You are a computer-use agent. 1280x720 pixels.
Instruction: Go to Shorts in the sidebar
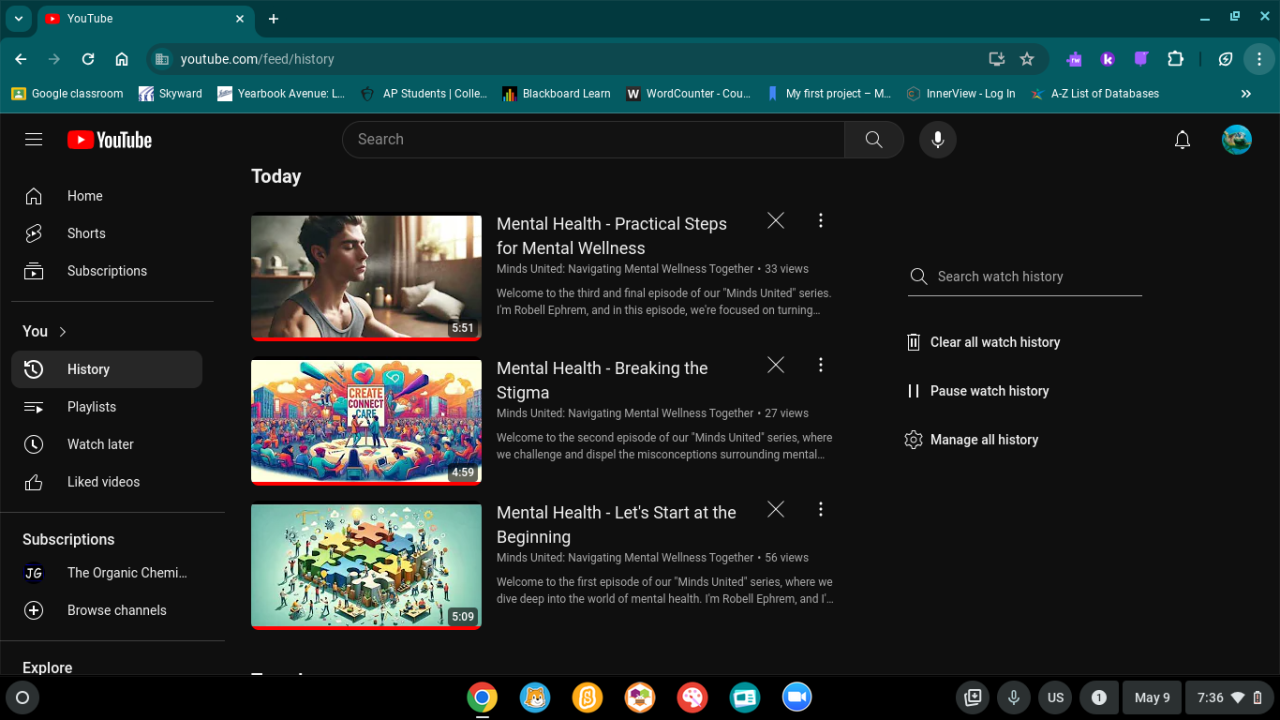click(86, 233)
